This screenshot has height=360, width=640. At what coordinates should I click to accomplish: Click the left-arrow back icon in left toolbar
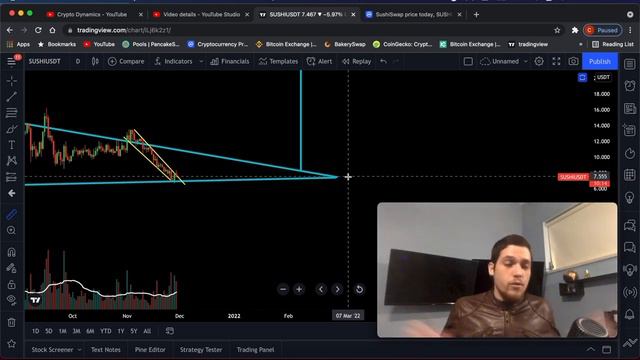point(11,193)
